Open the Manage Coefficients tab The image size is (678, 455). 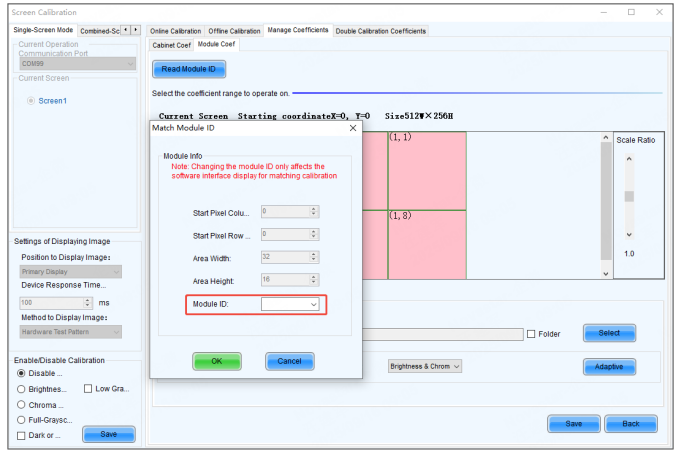click(x=298, y=30)
